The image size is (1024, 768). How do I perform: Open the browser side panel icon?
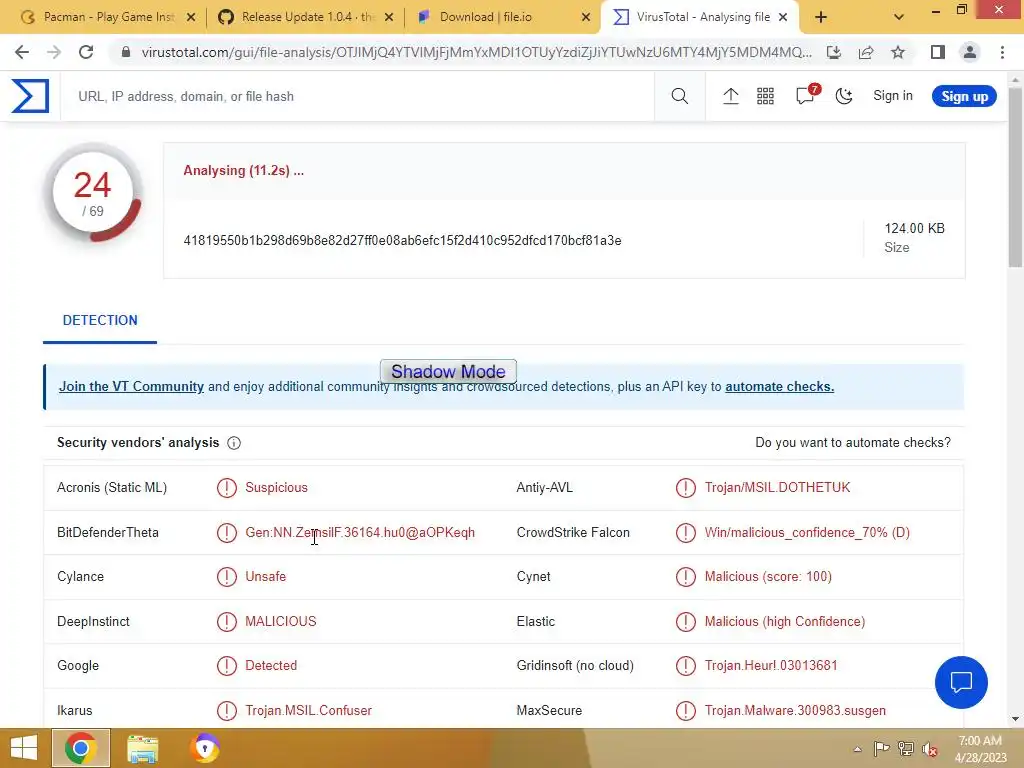938,52
